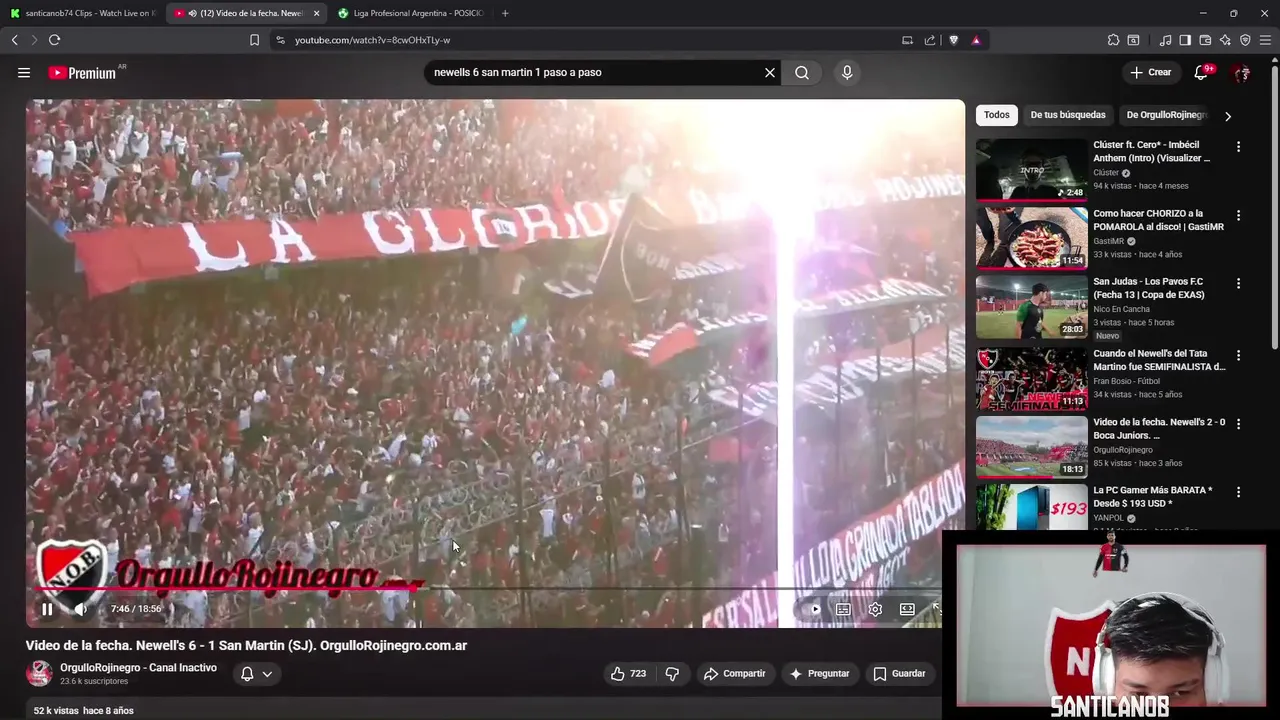Clear the search box text
The width and height of the screenshot is (1280, 720).
[770, 72]
